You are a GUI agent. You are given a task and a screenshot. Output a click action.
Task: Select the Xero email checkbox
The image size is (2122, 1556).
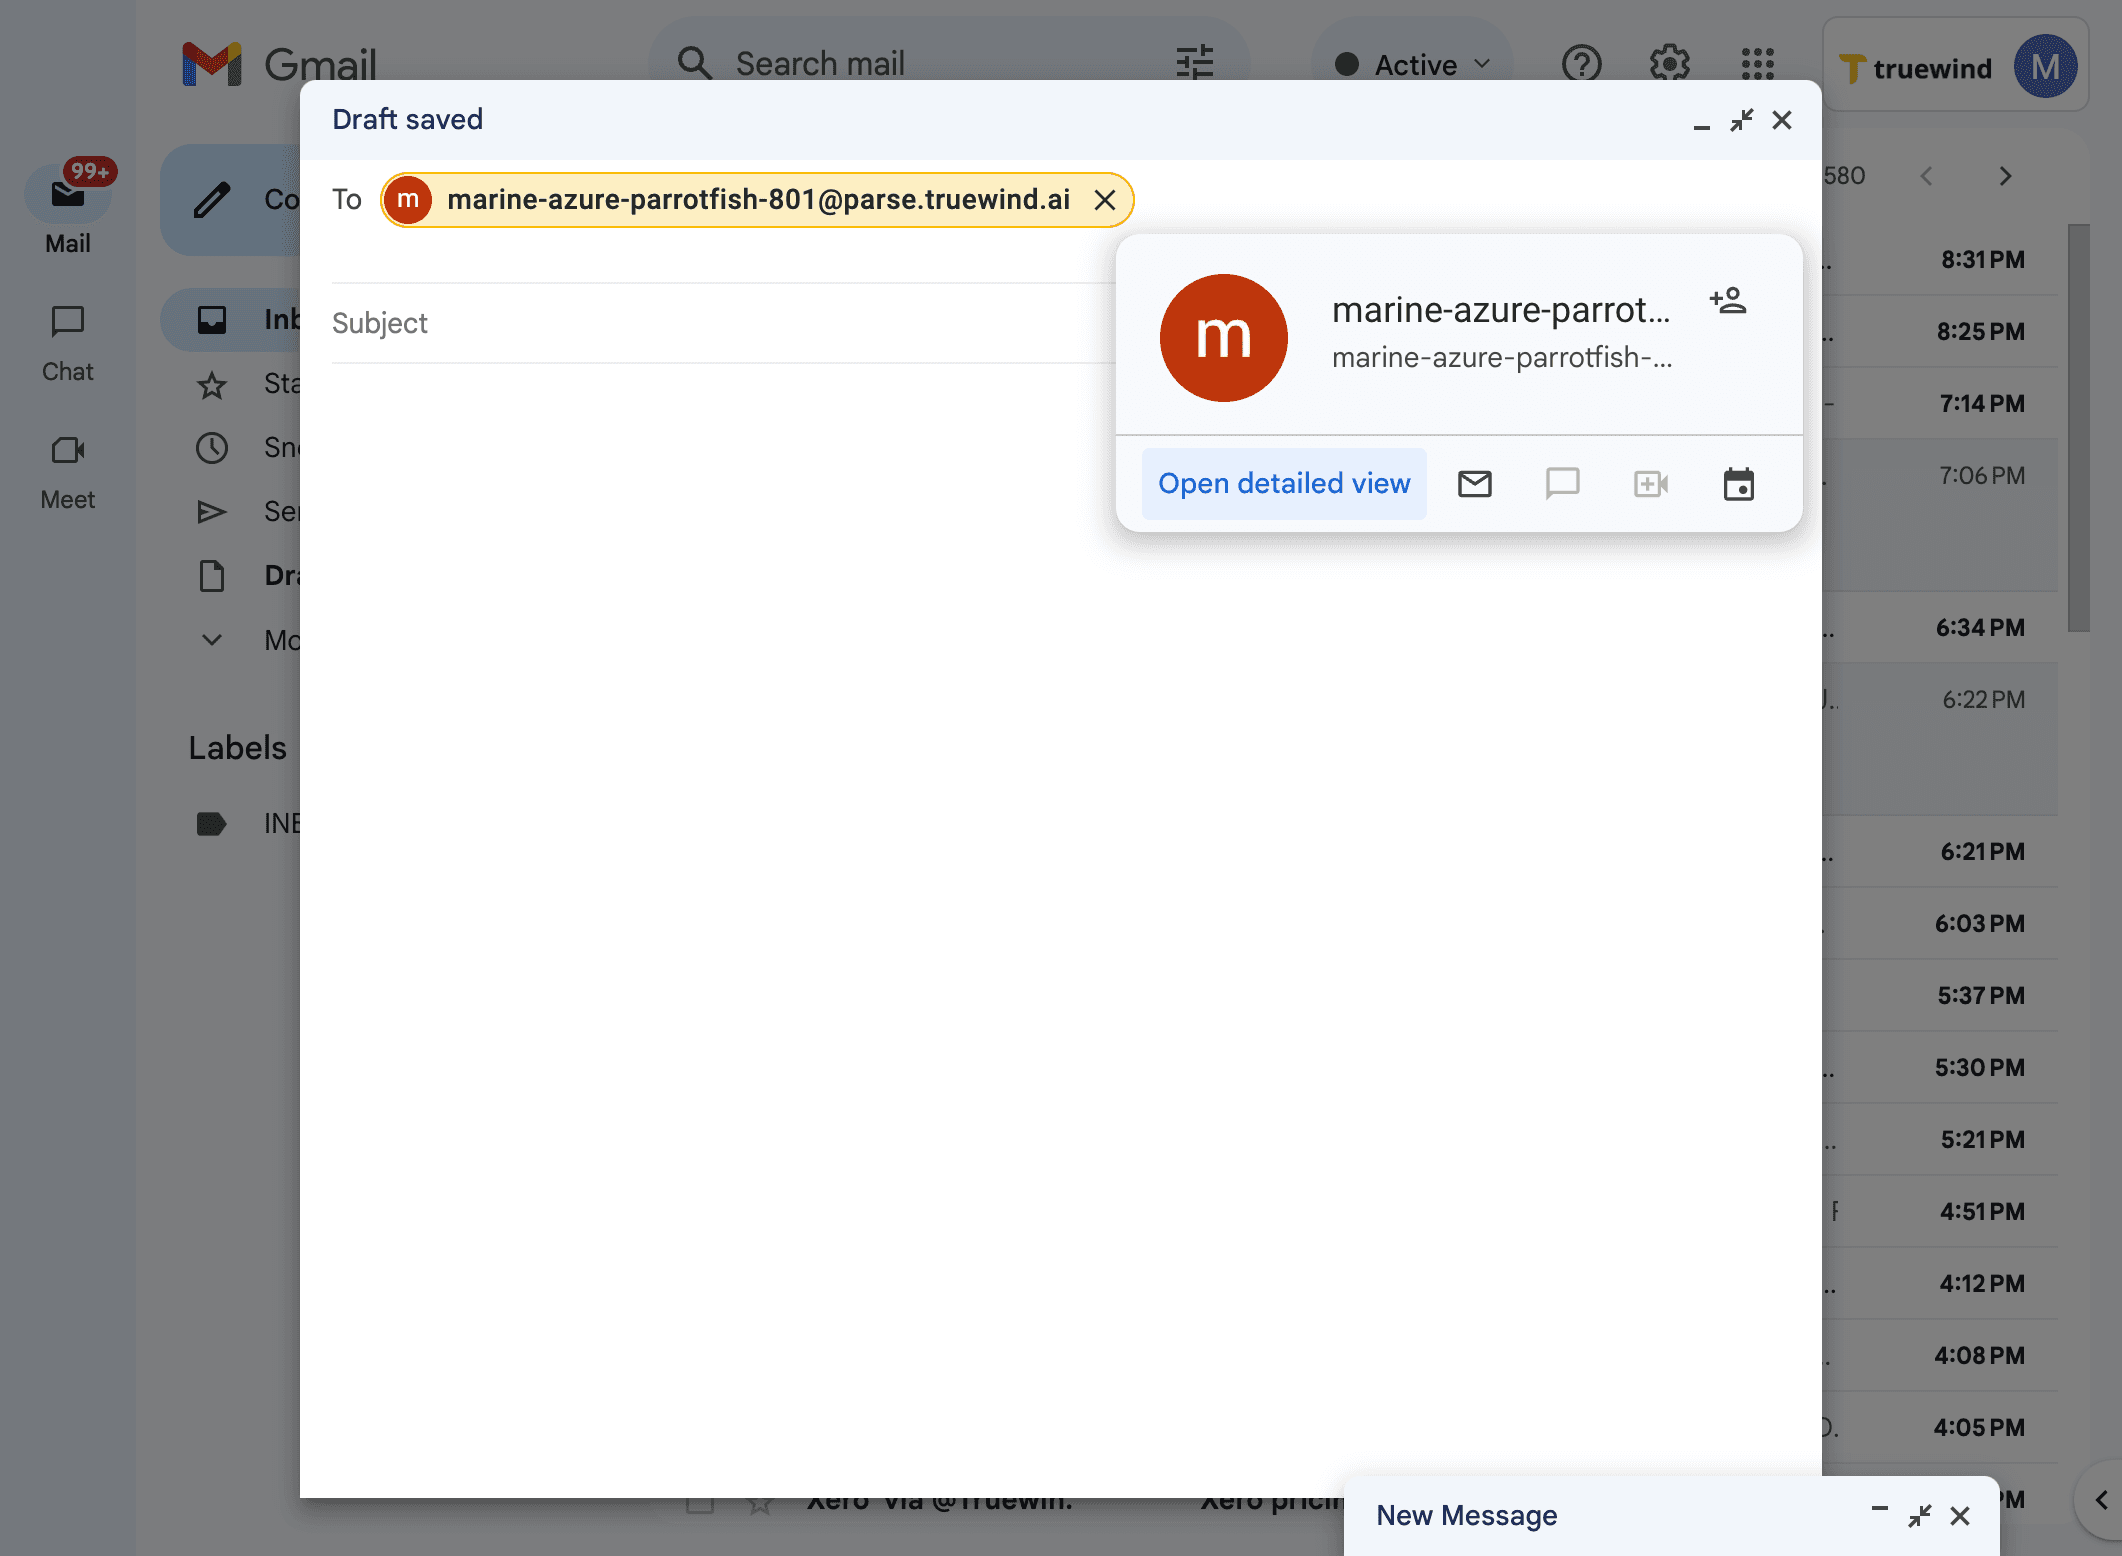(x=698, y=1500)
